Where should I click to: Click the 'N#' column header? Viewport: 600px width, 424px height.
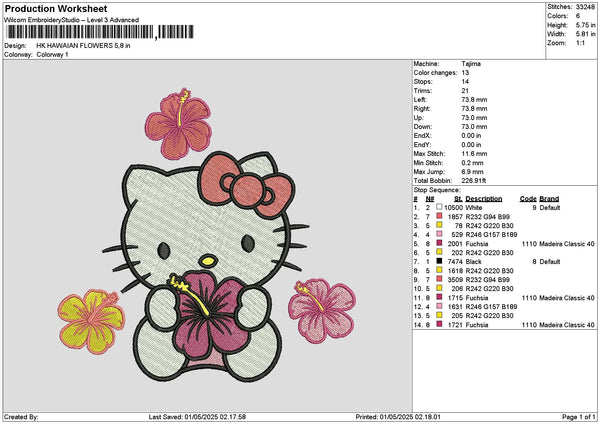(430, 199)
